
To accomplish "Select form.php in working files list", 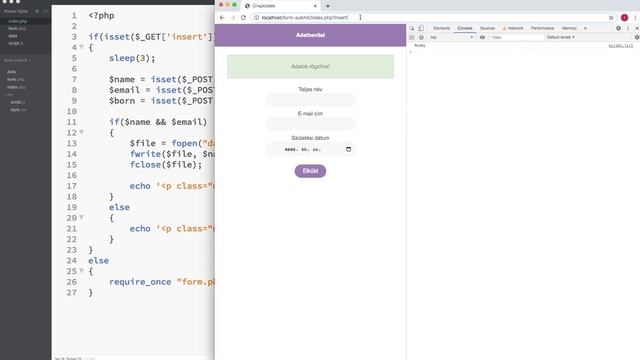I will click(x=17, y=29).
